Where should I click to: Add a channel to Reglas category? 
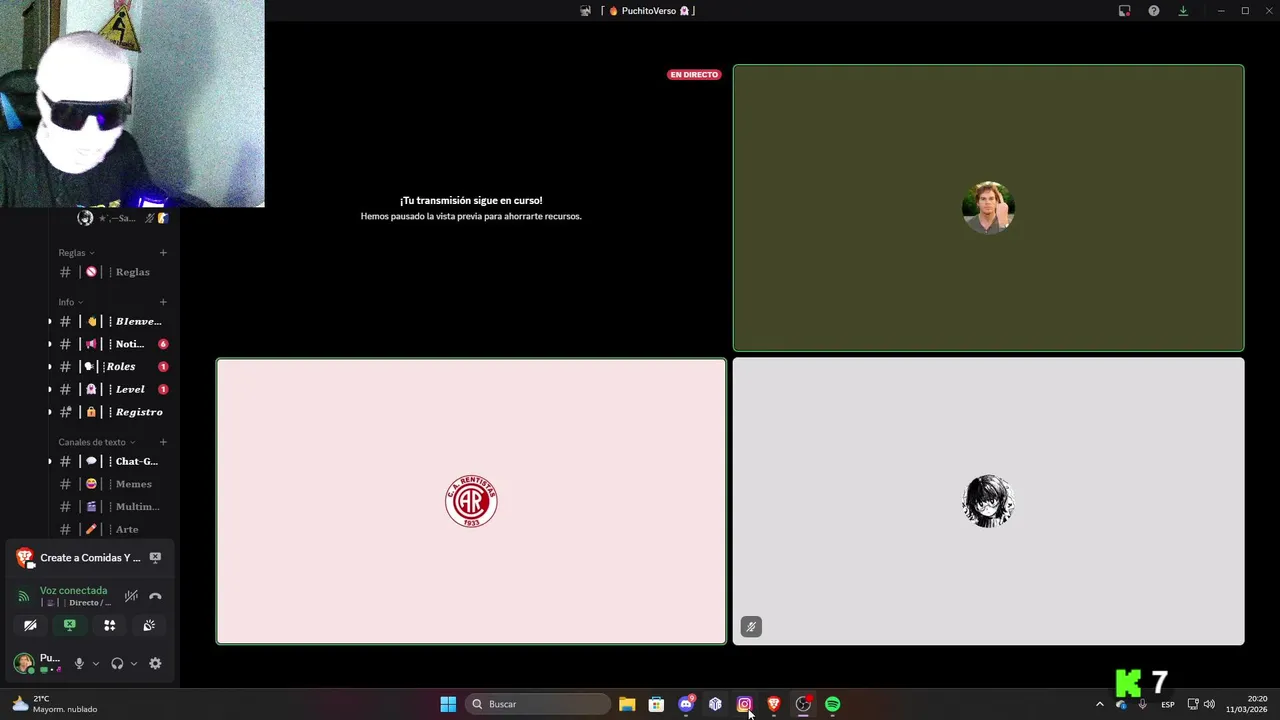[163, 253]
